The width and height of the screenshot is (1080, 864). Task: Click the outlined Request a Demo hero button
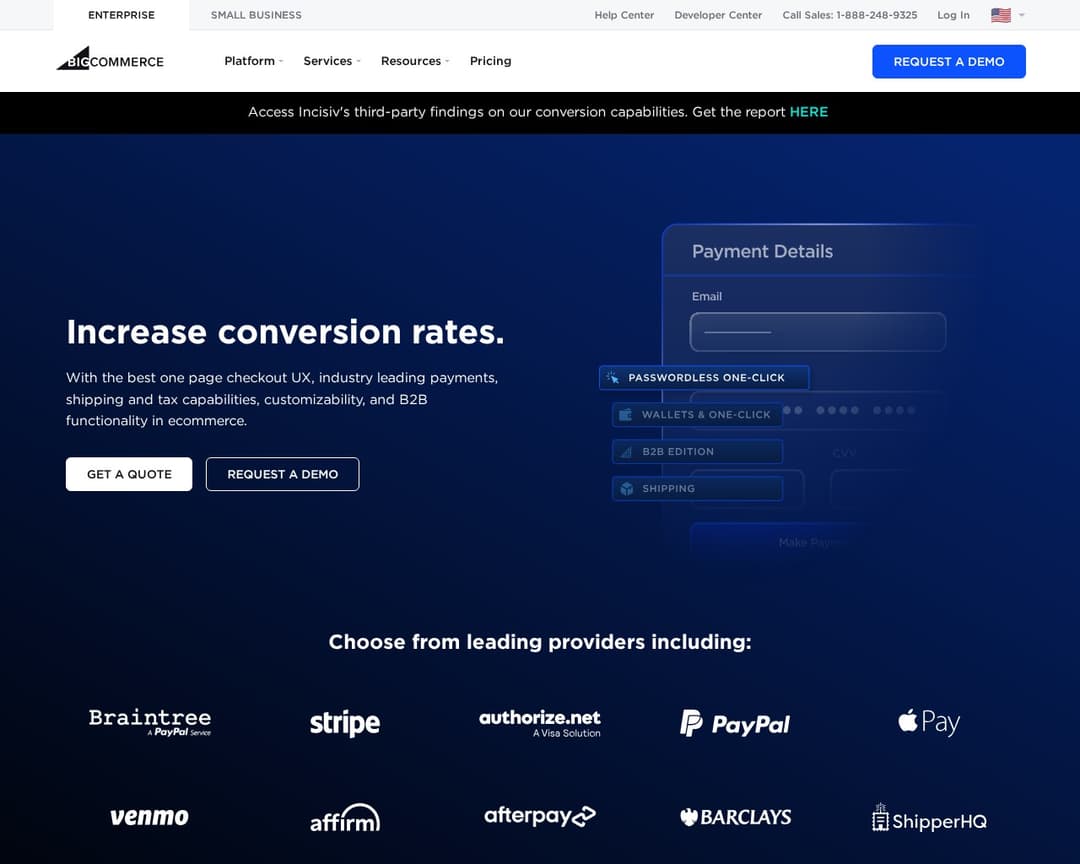pos(282,474)
